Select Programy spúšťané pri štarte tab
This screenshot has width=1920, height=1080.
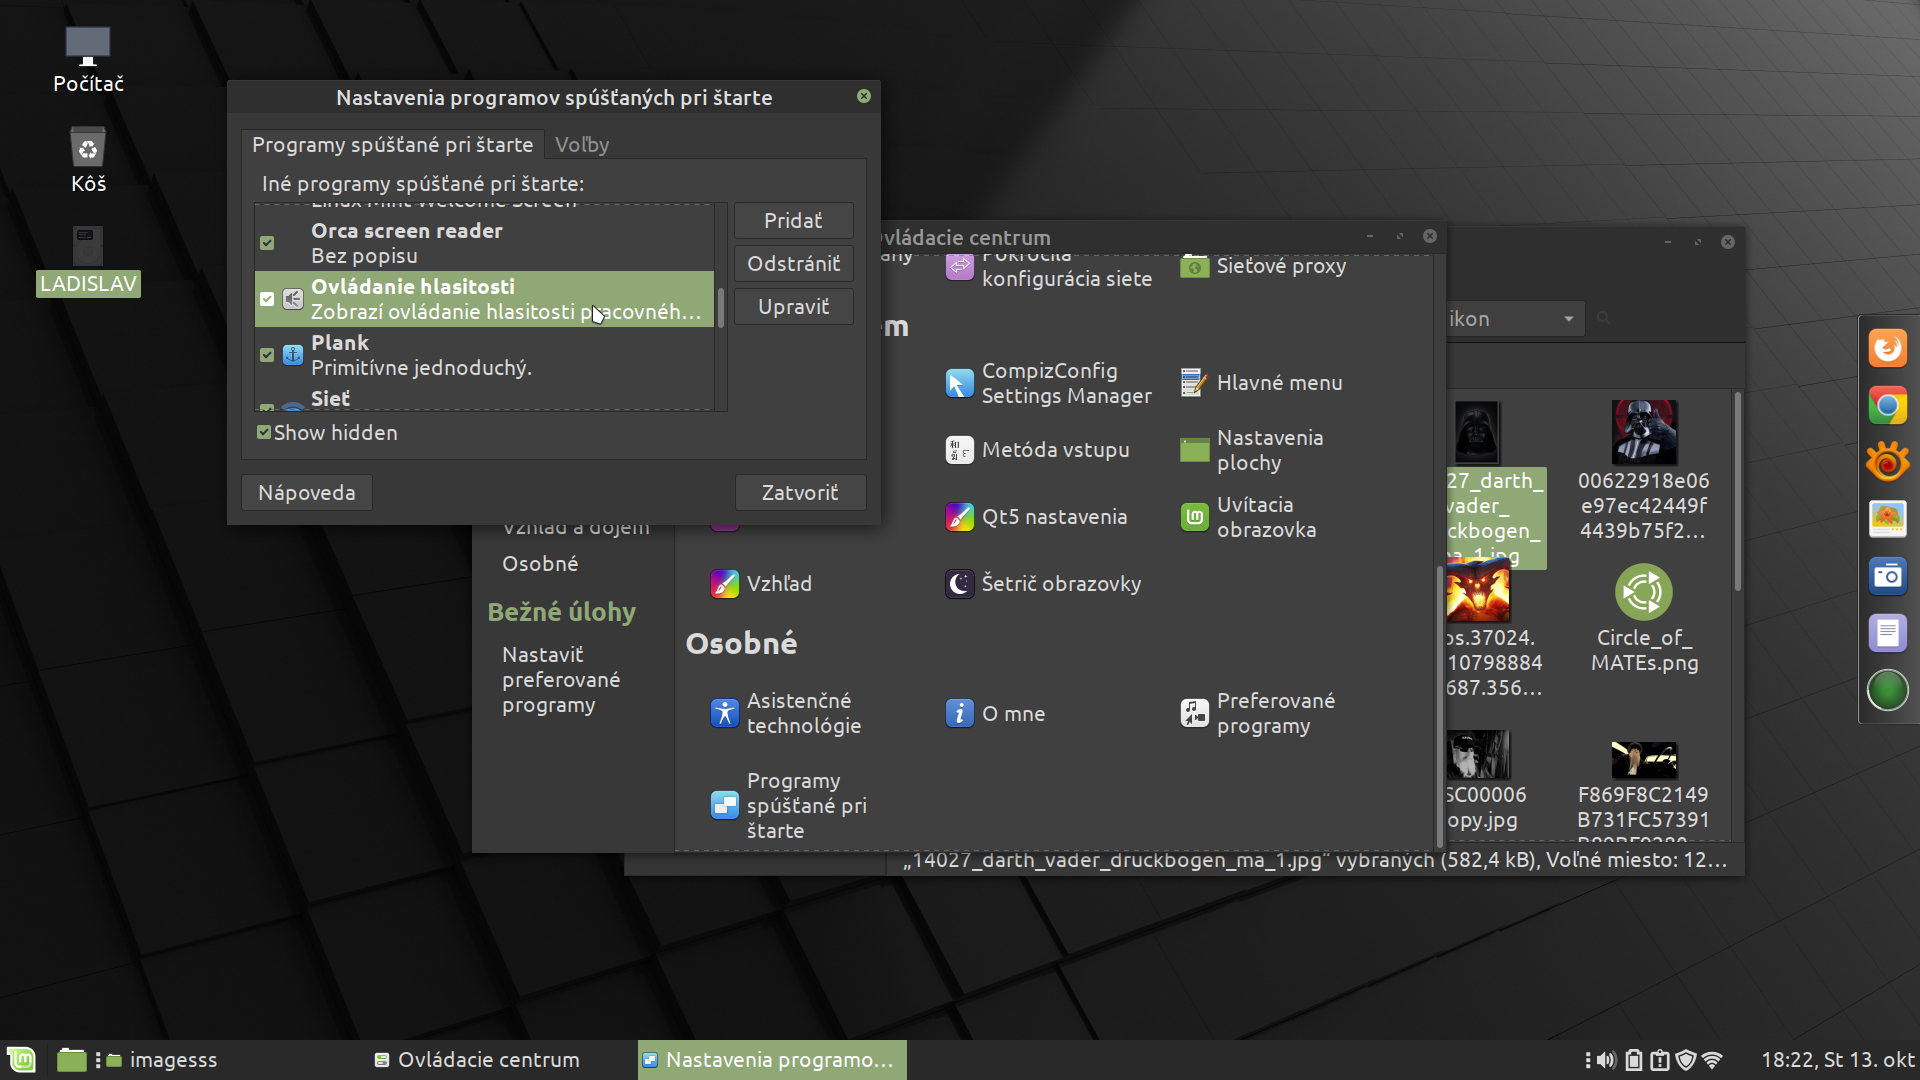point(392,145)
